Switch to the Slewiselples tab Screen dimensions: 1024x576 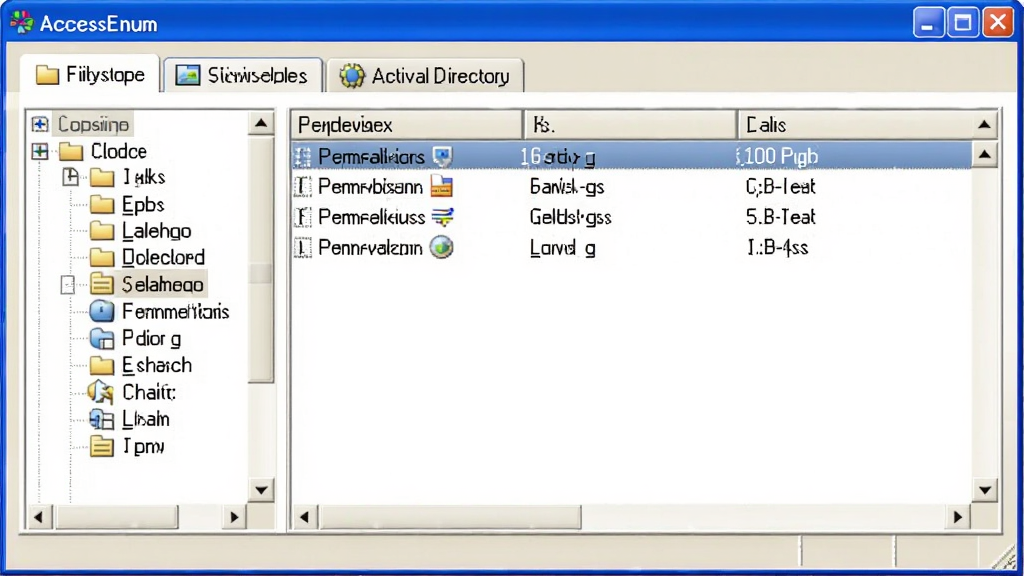(x=242, y=76)
